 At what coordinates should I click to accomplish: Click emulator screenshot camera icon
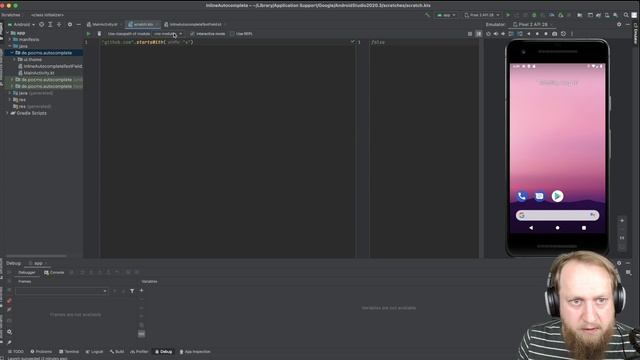pyautogui.click(x=554, y=34)
